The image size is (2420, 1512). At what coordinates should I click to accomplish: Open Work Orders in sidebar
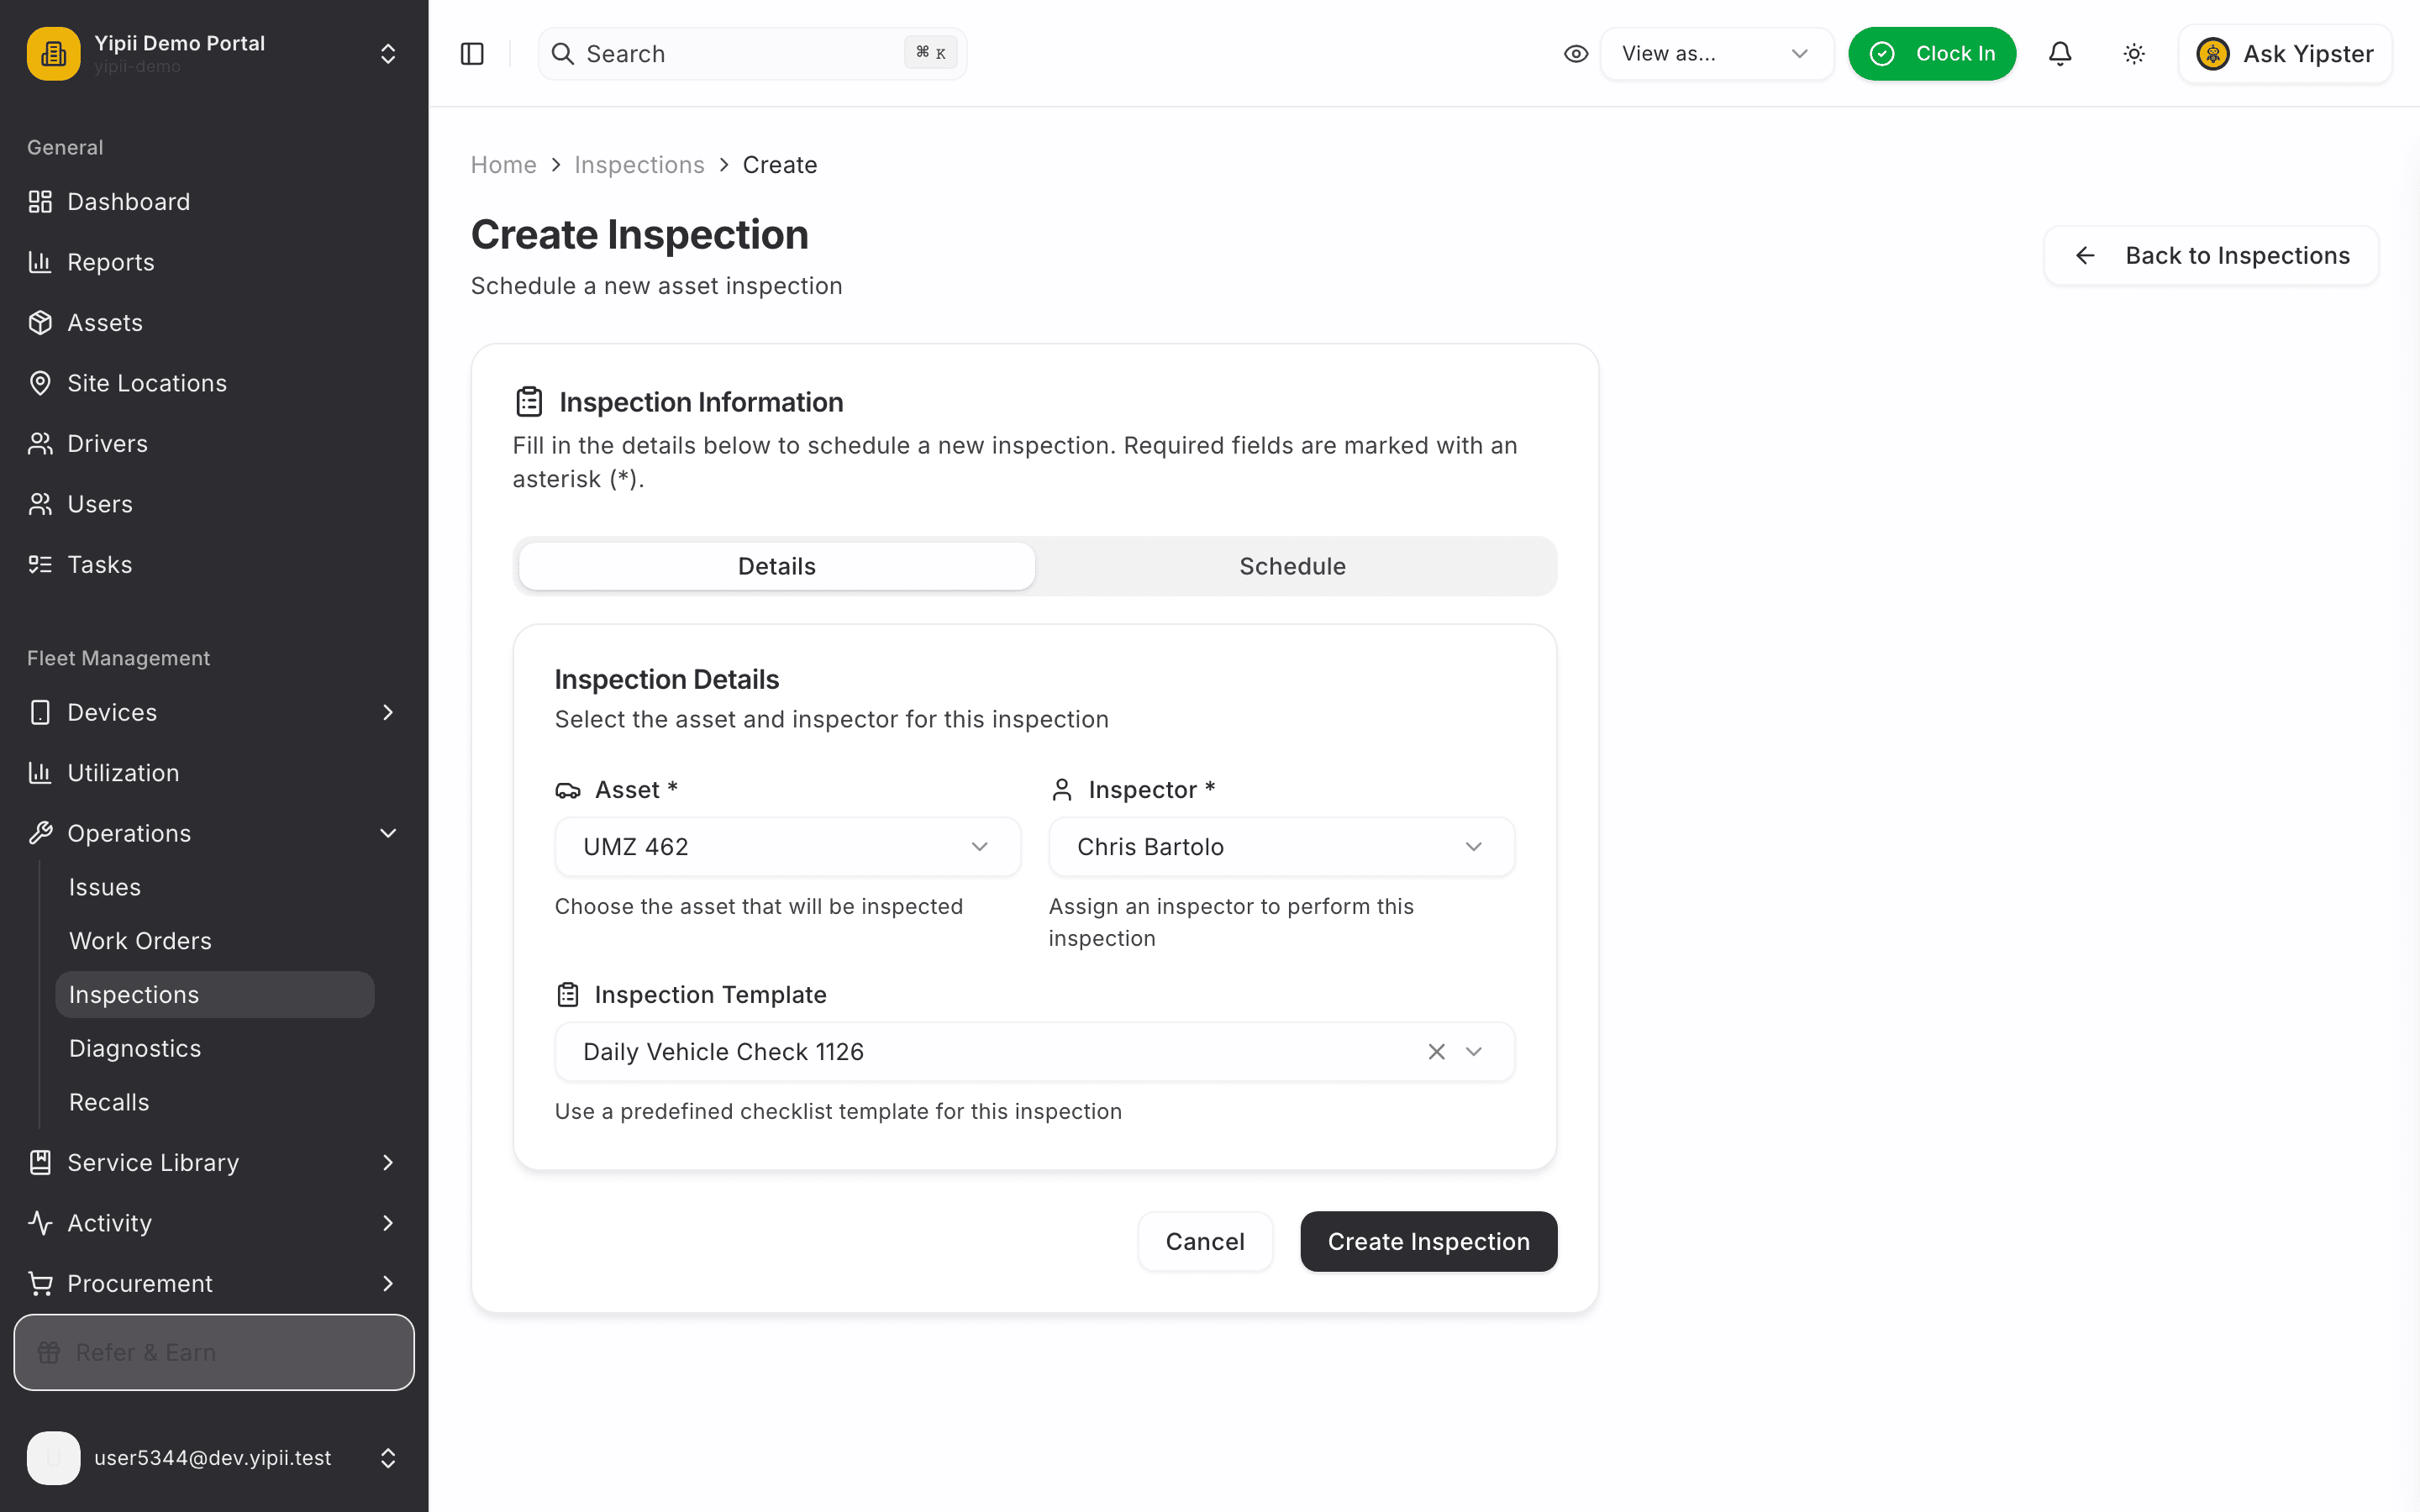pos(215,941)
